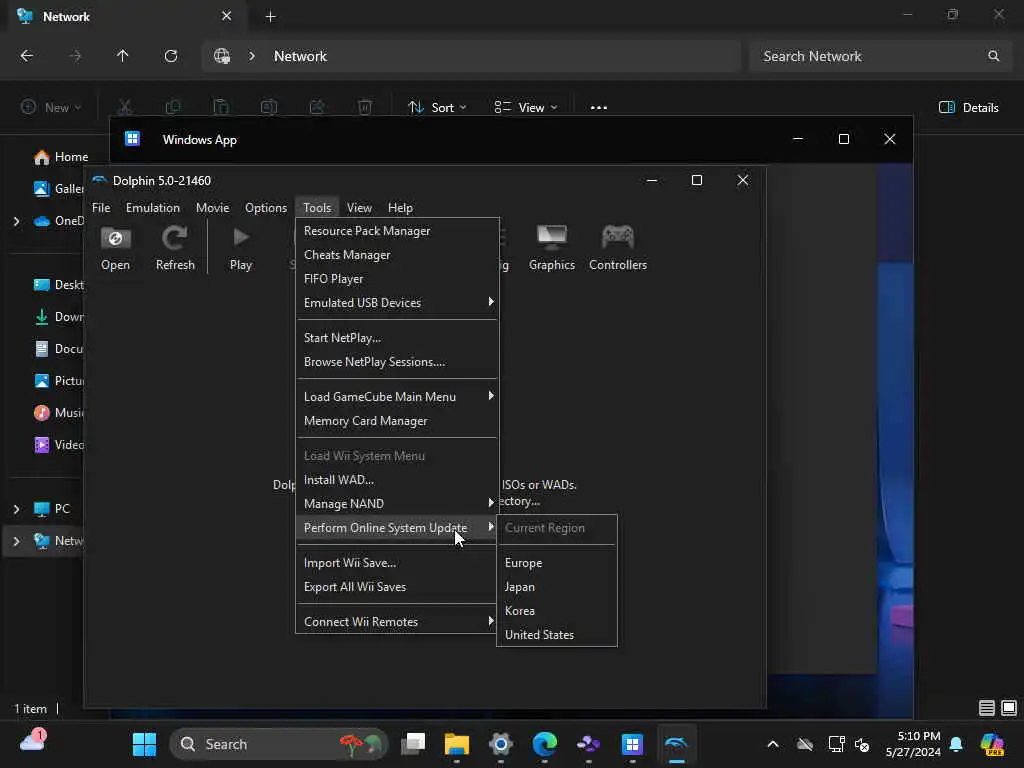Image resolution: width=1024 pixels, height=768 pixels.
Task: Open Task View on taskbar
Action: coord(413,744)
